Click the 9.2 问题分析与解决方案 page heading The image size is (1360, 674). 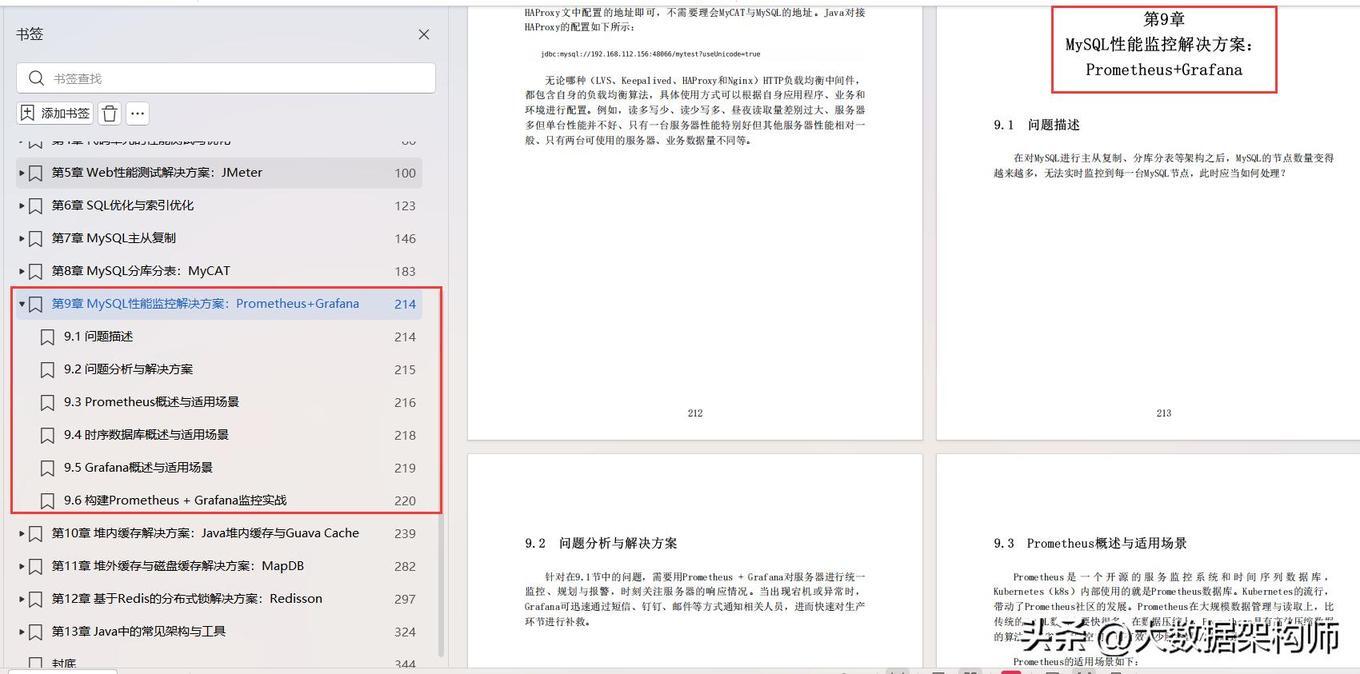coord(601,543)
